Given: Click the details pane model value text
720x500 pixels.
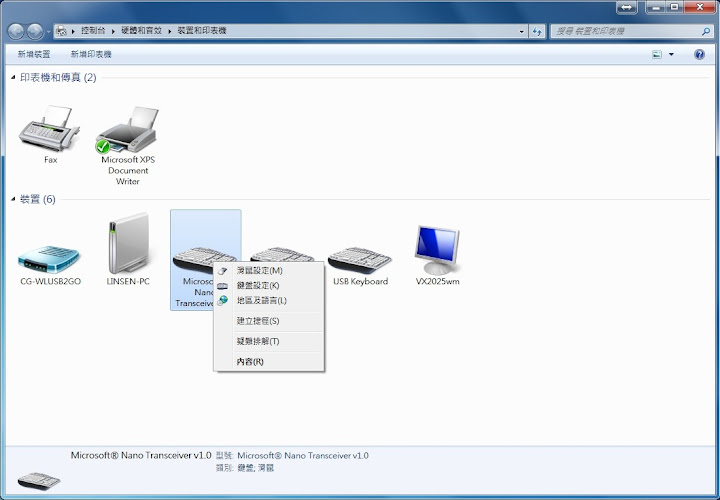Looking at the screenshot, I should 303,456.
